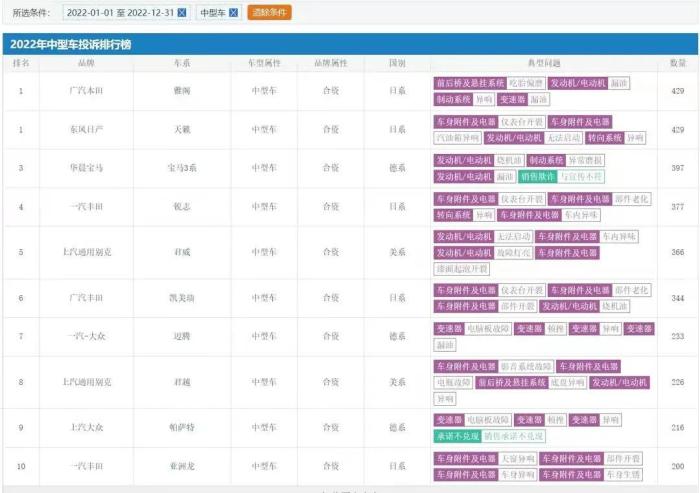This screenshot has width=700, height=493.
Task: Click 德系 in the 迈腾 row
Action: click(x=397, y=336)
